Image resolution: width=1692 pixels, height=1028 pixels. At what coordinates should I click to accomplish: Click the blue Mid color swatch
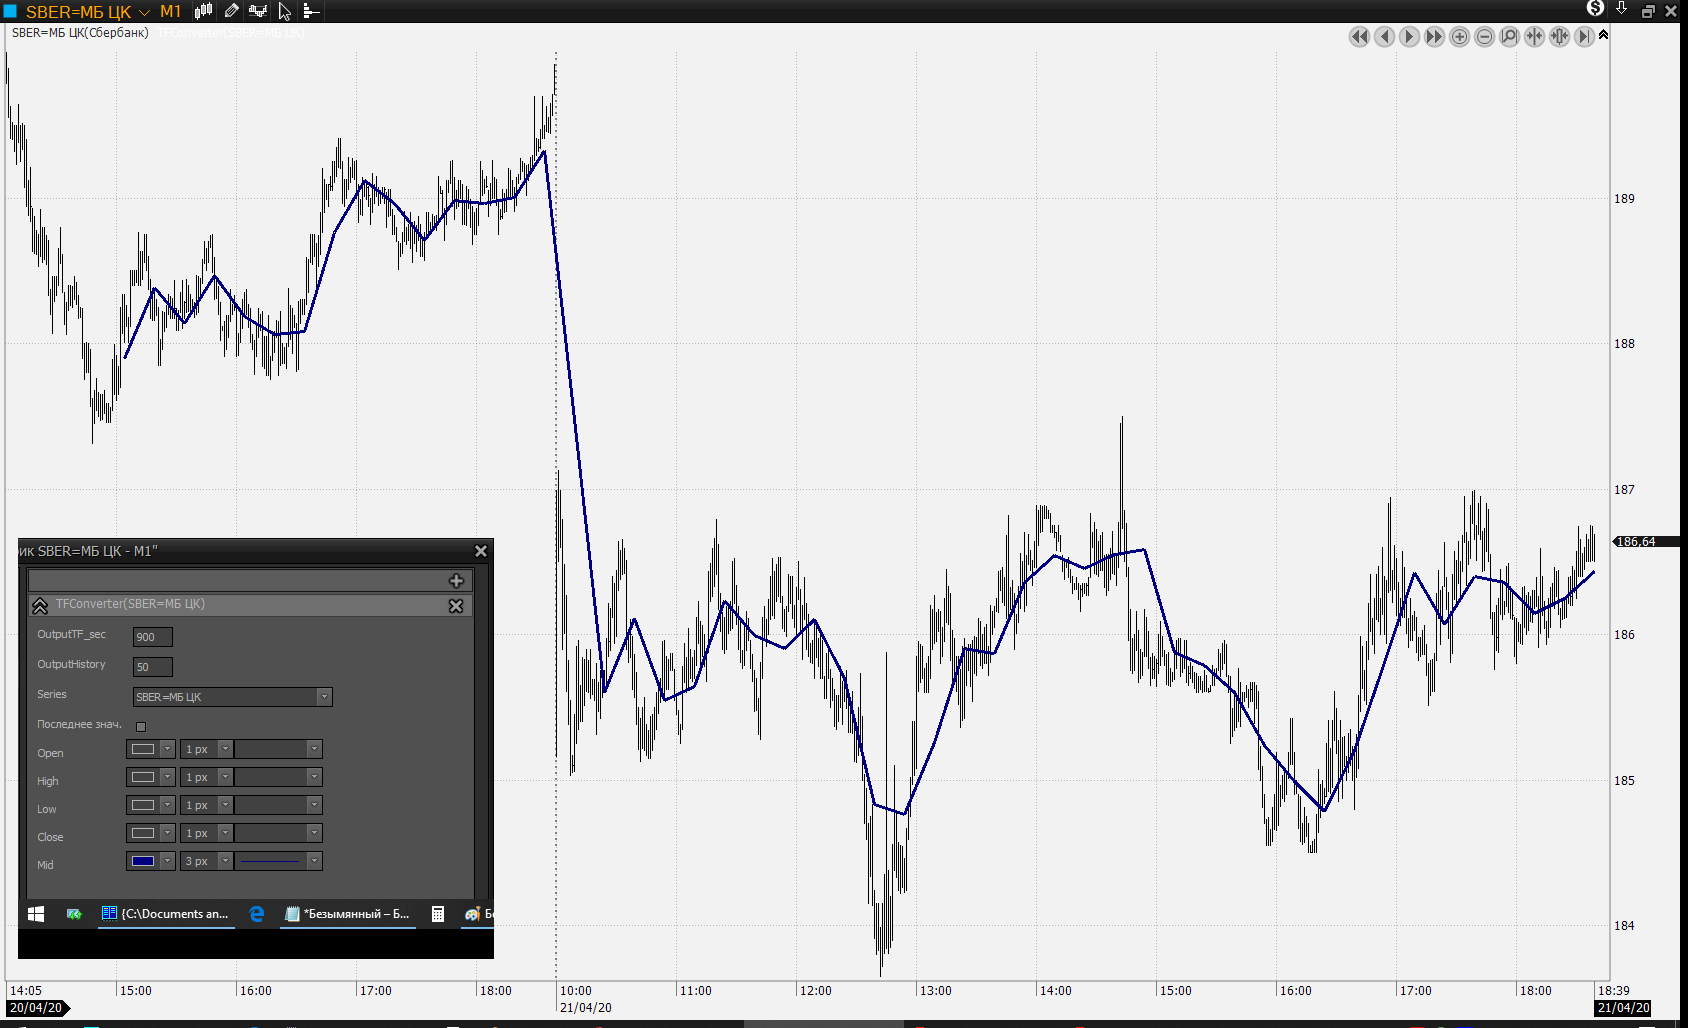pos(143,861)
